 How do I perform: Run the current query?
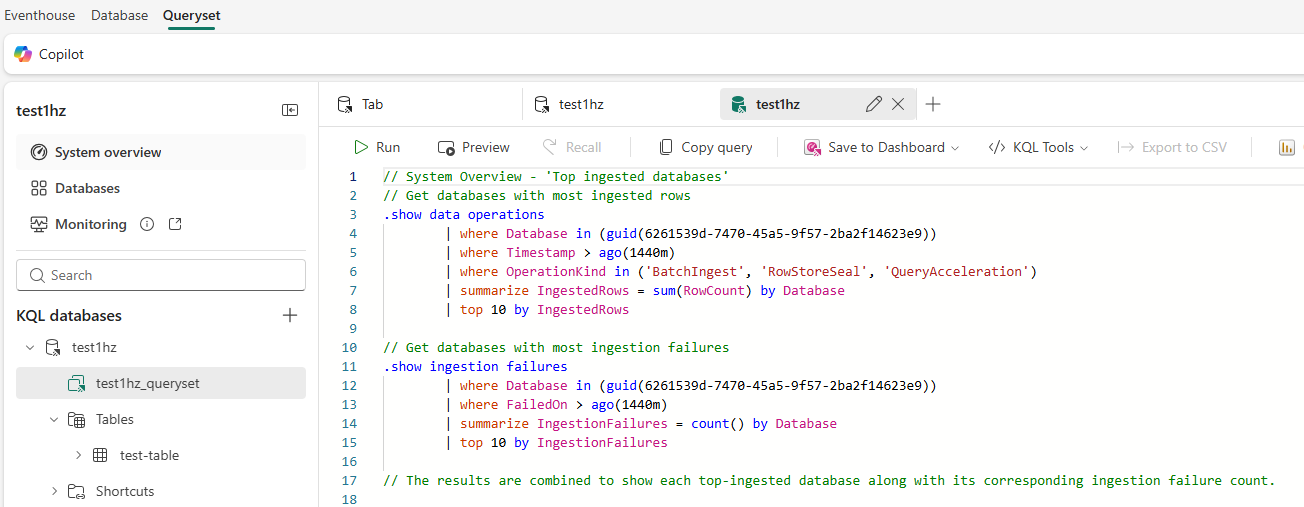pos(377,147)
